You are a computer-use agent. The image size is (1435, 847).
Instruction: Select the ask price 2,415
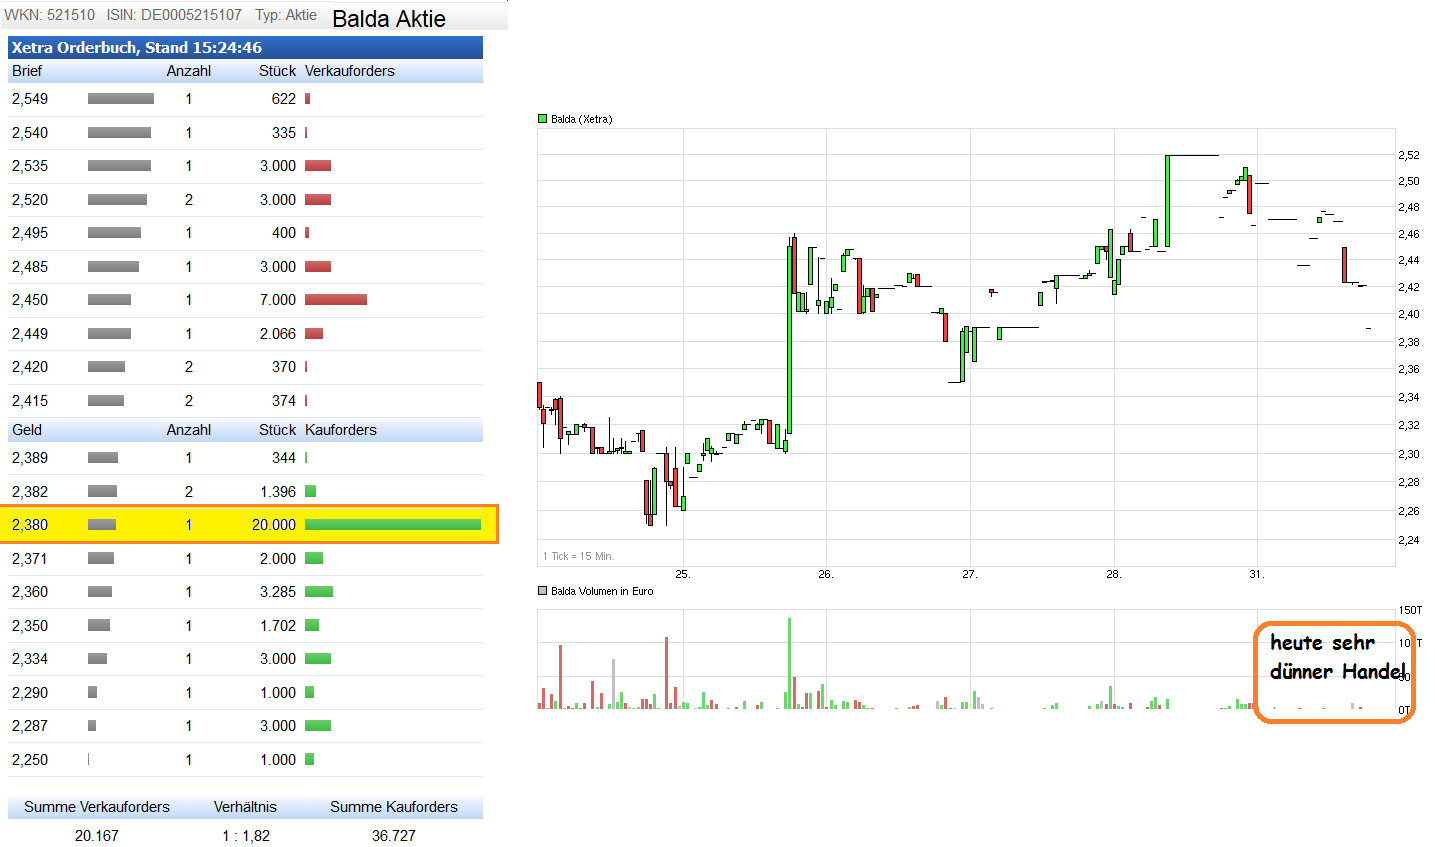pos(30,401)
